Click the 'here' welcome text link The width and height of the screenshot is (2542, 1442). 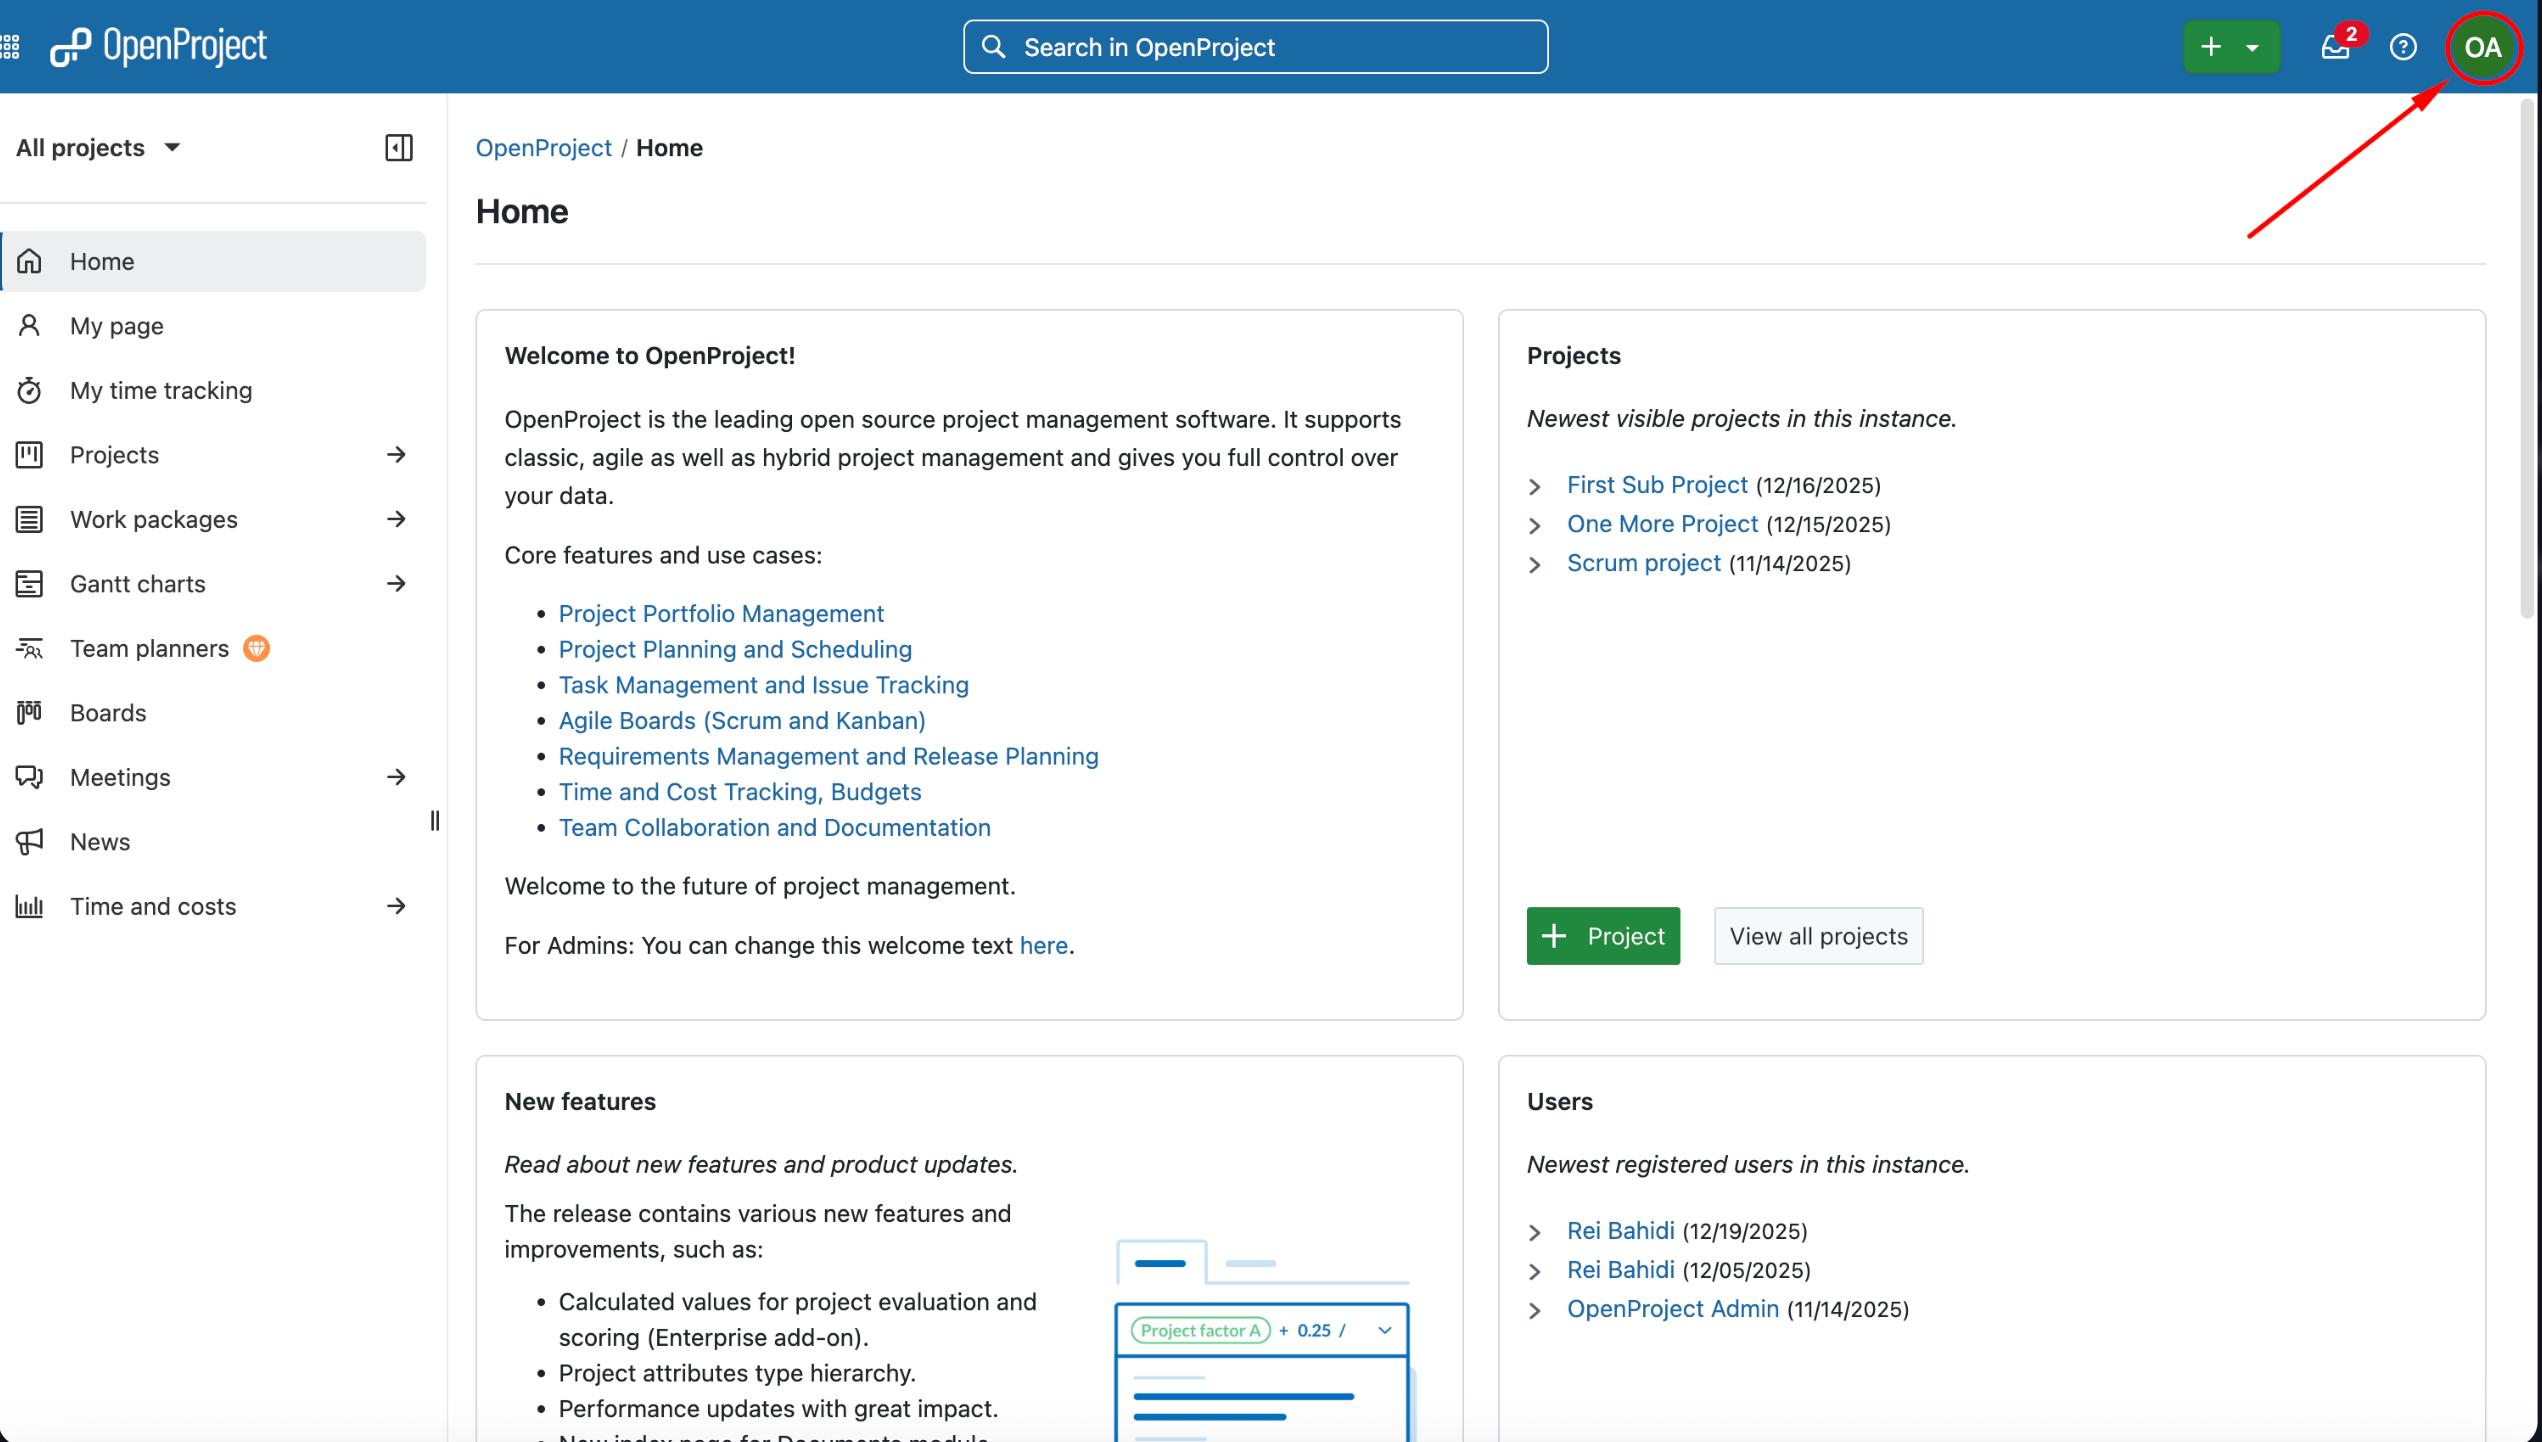tap(1044, 945)
